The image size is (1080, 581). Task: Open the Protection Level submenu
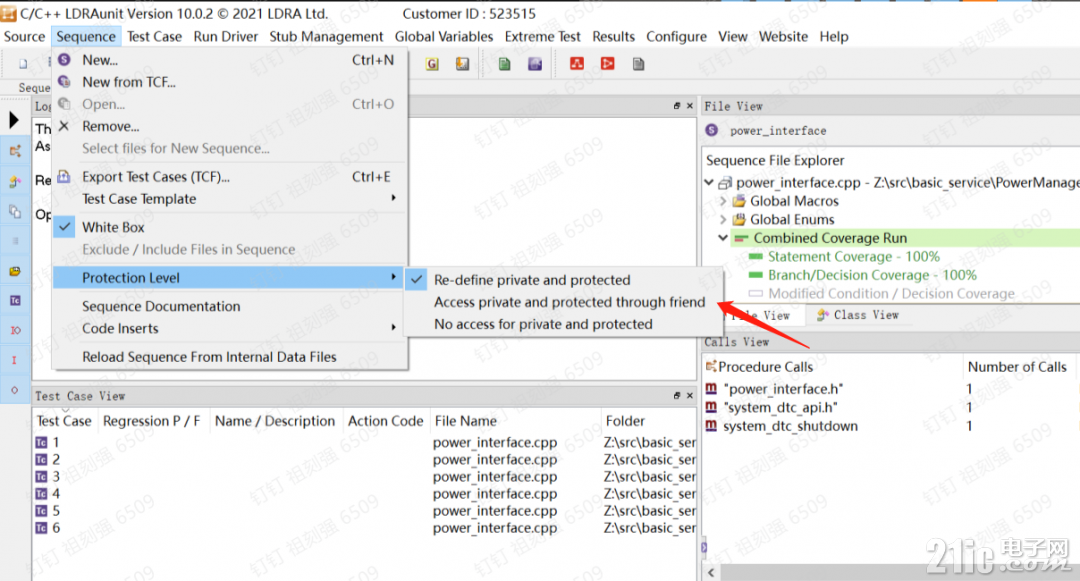(230, 277)
